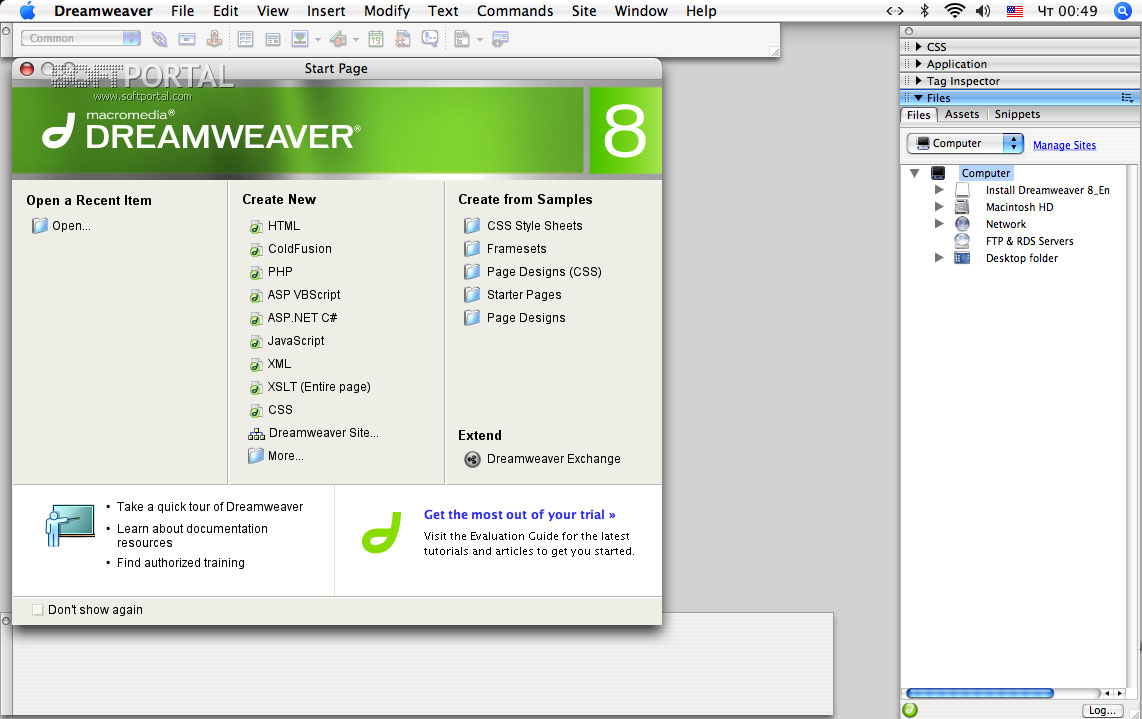Click the Templates icon in the Insert bar

tap(462, 39)
